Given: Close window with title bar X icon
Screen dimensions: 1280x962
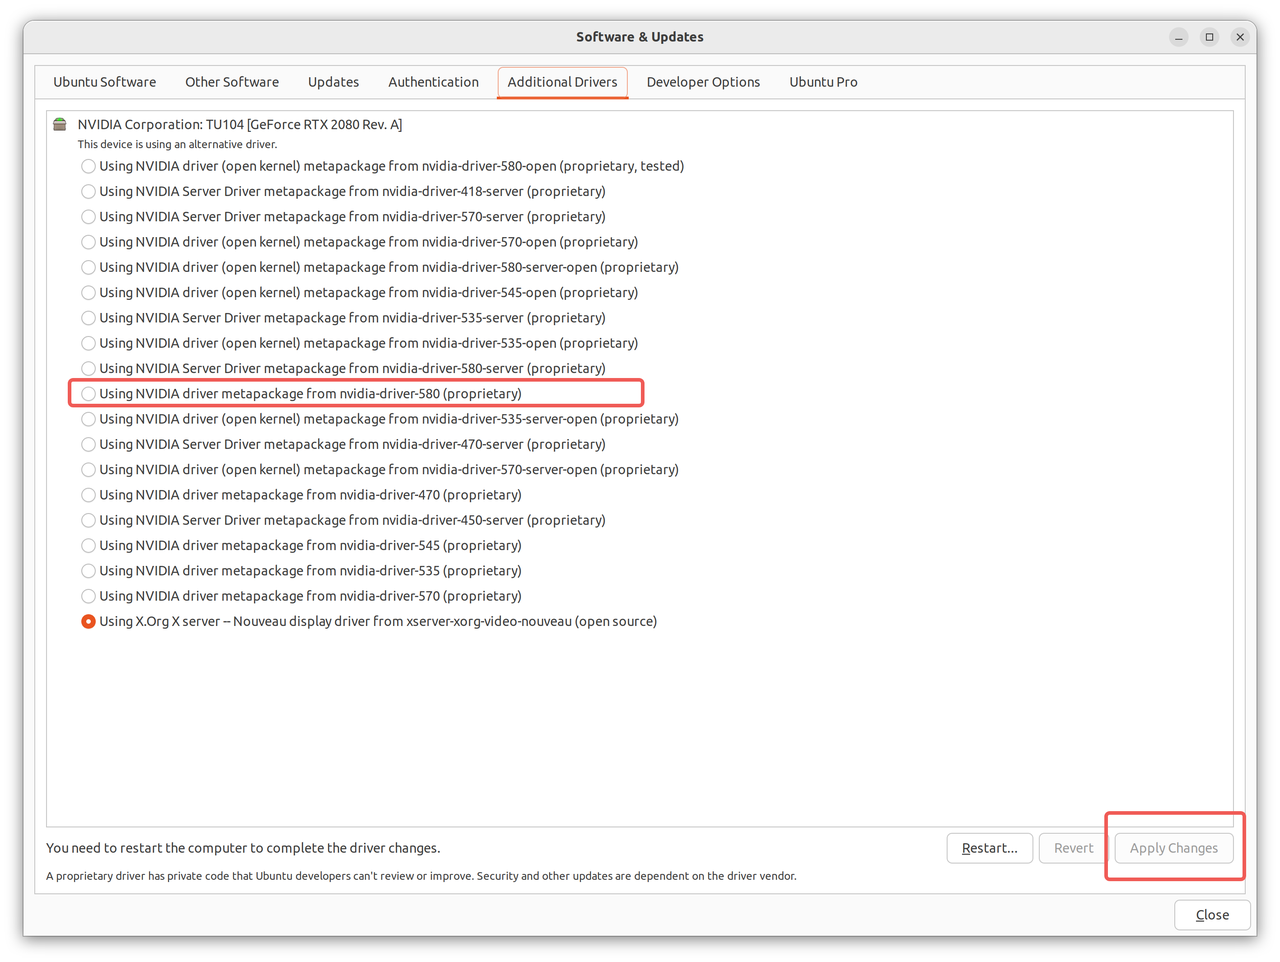Looking at the screenshot, I should coord(1240,37).
